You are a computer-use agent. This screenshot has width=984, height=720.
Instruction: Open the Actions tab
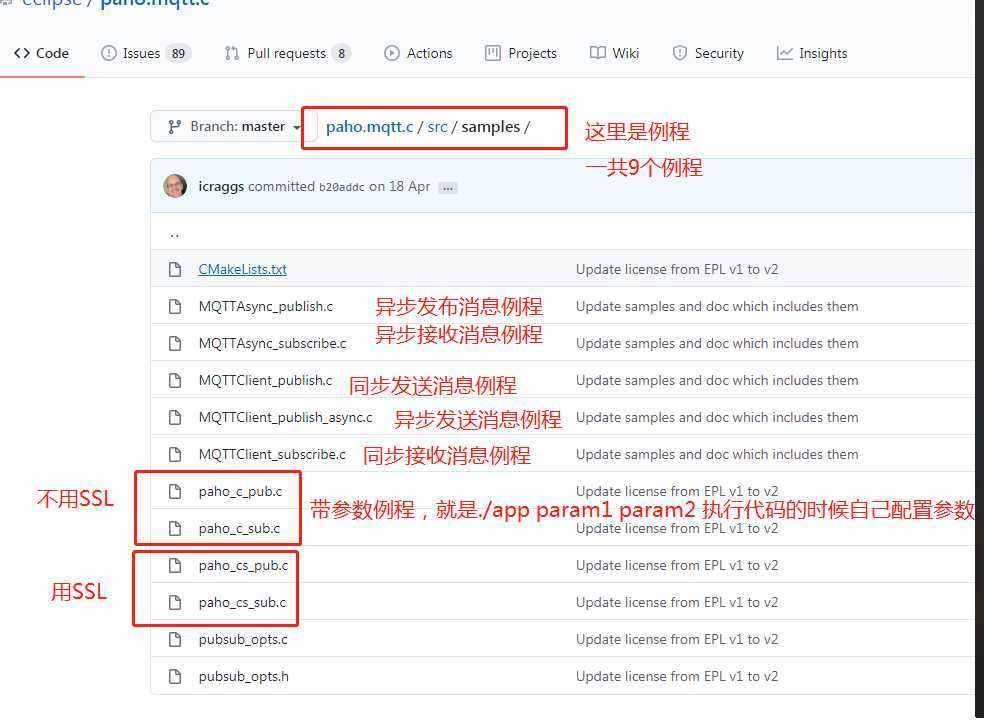pos(418,53)
